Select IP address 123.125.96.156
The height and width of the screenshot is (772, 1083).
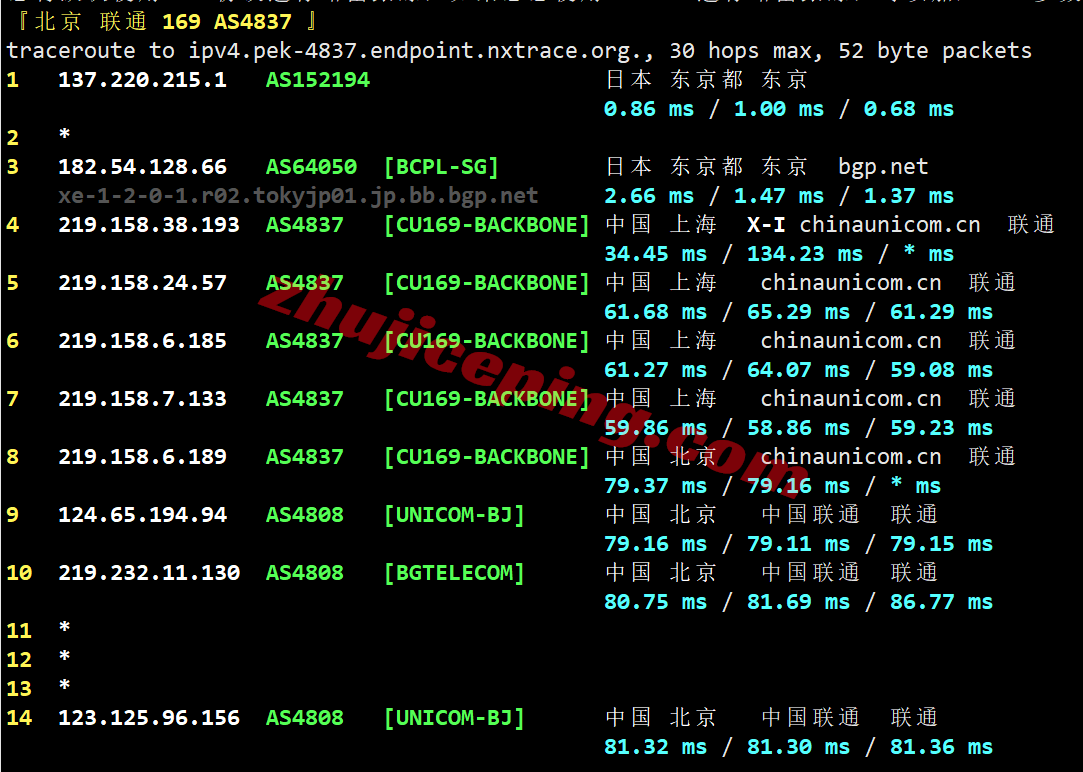(148, 718)
